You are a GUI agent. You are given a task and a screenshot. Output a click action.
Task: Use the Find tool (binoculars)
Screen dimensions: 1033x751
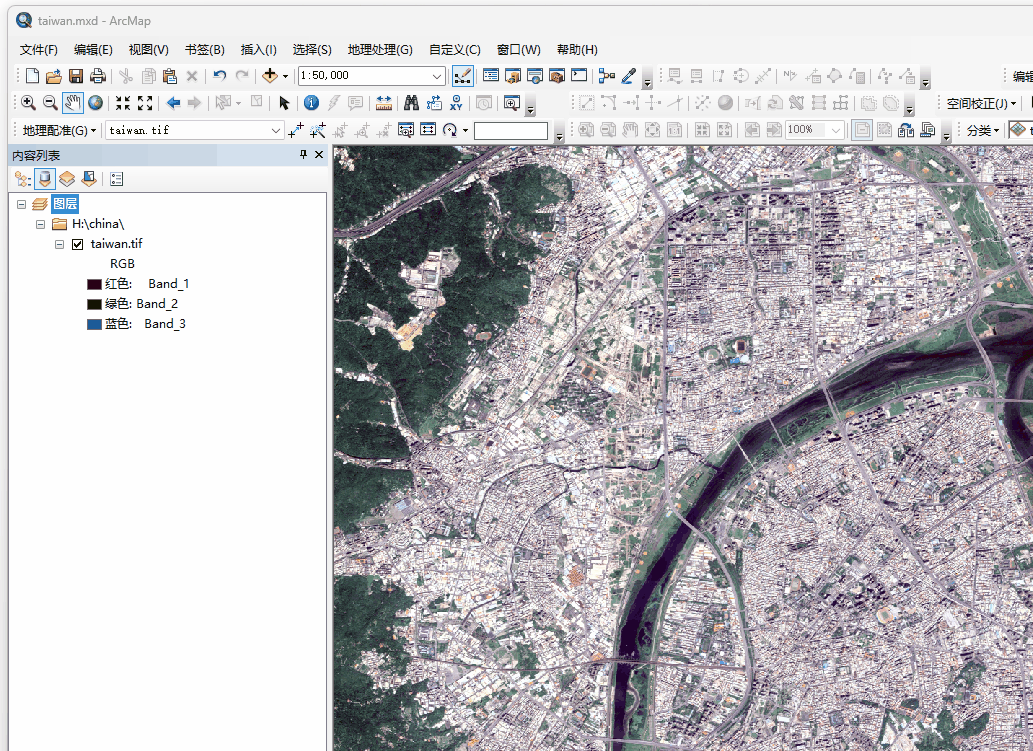coord(413,102)
